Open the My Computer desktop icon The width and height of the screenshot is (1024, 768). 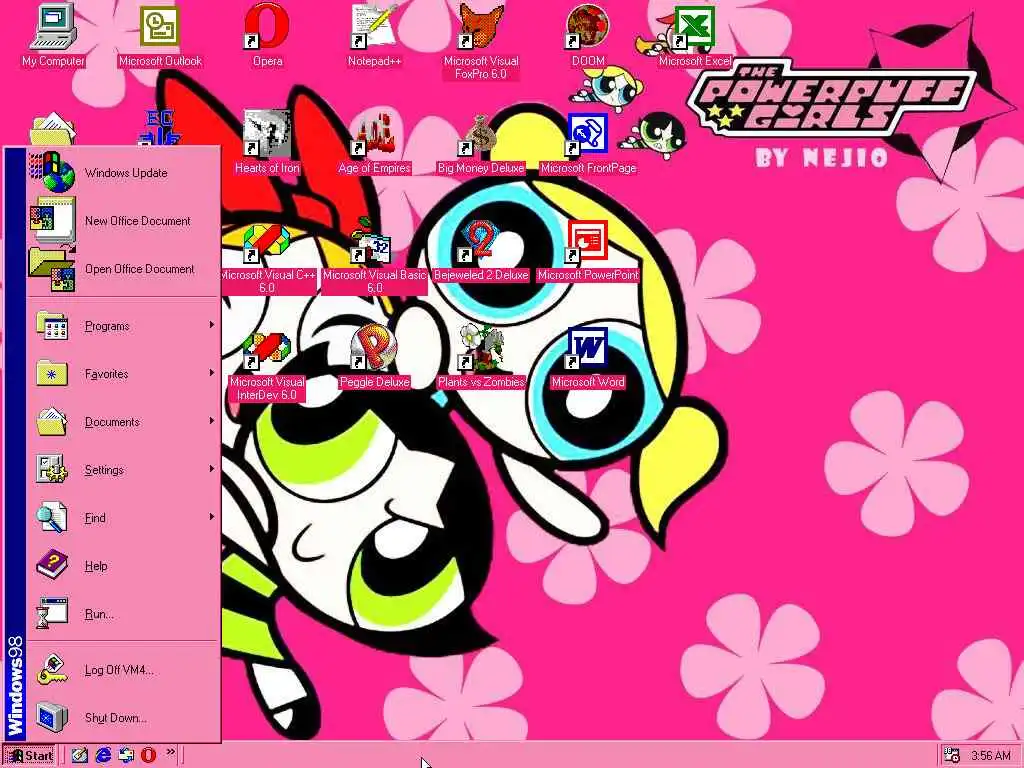(53, 36)
